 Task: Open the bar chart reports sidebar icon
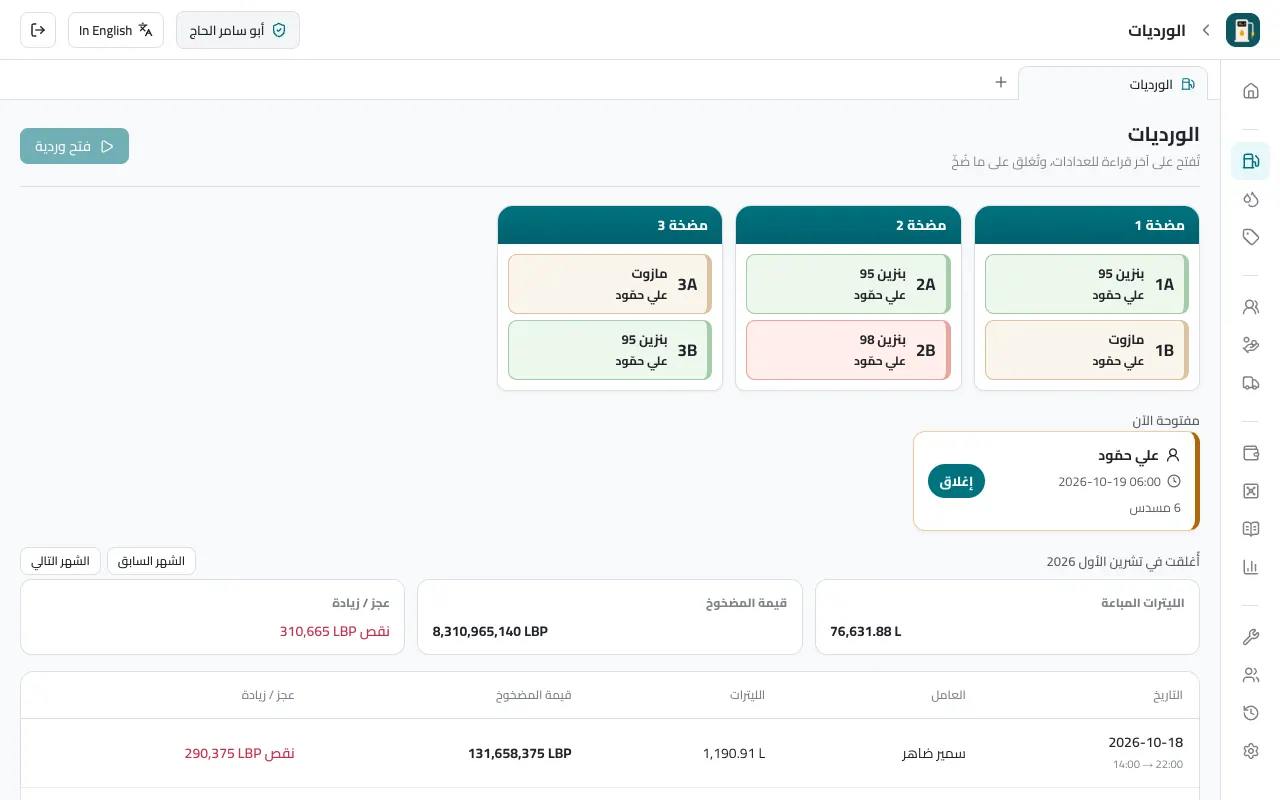1250,567
